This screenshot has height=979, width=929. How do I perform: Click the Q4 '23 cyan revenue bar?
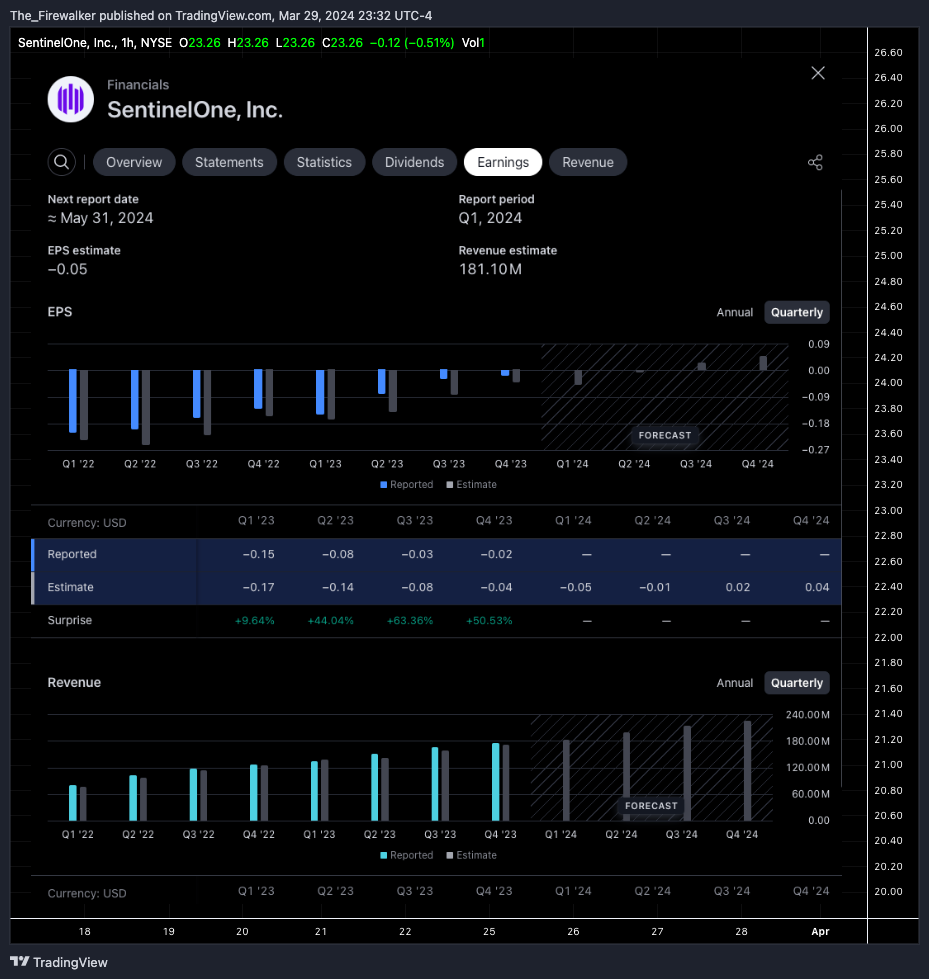pyautogui.click(x=496, y=782)
